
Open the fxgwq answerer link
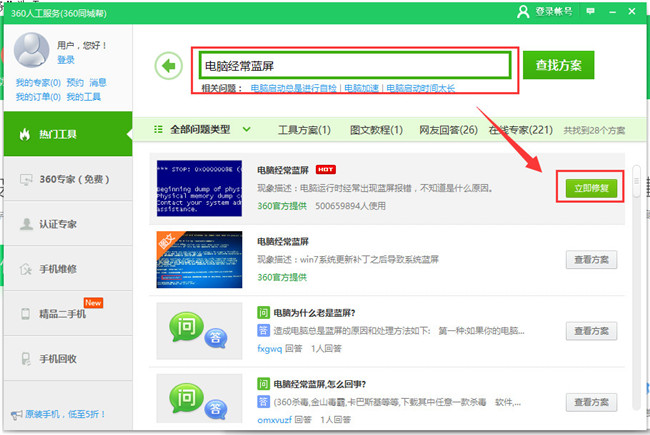pyautogui.click(x=269, y=349)
